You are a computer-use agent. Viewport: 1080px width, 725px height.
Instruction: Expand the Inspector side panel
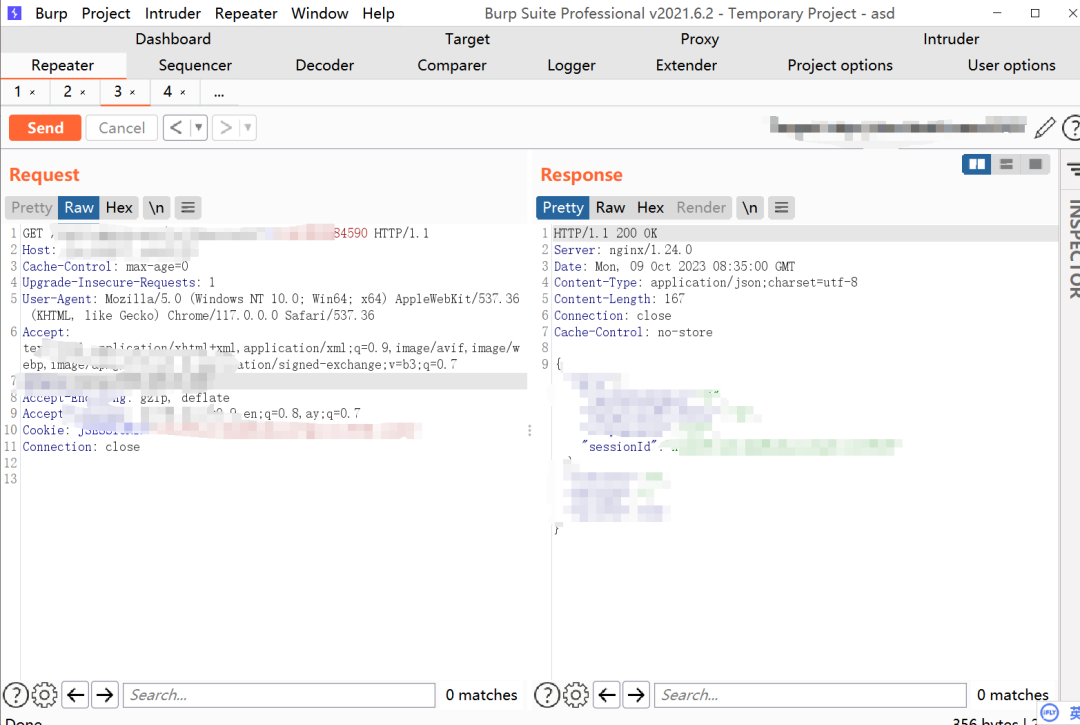1073,248
